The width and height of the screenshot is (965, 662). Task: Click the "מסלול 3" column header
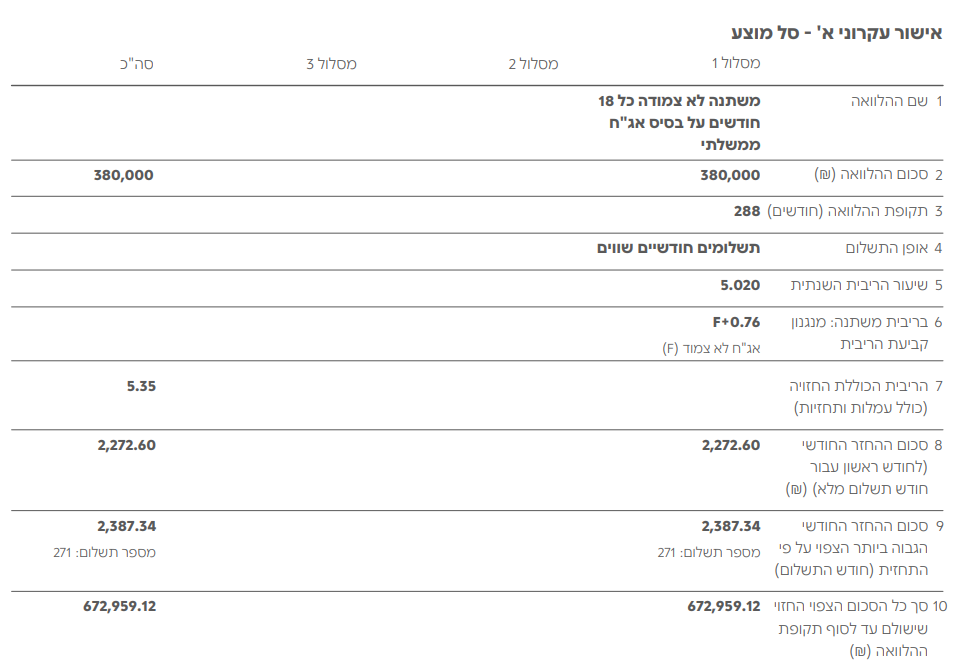(x=331, y=64)
